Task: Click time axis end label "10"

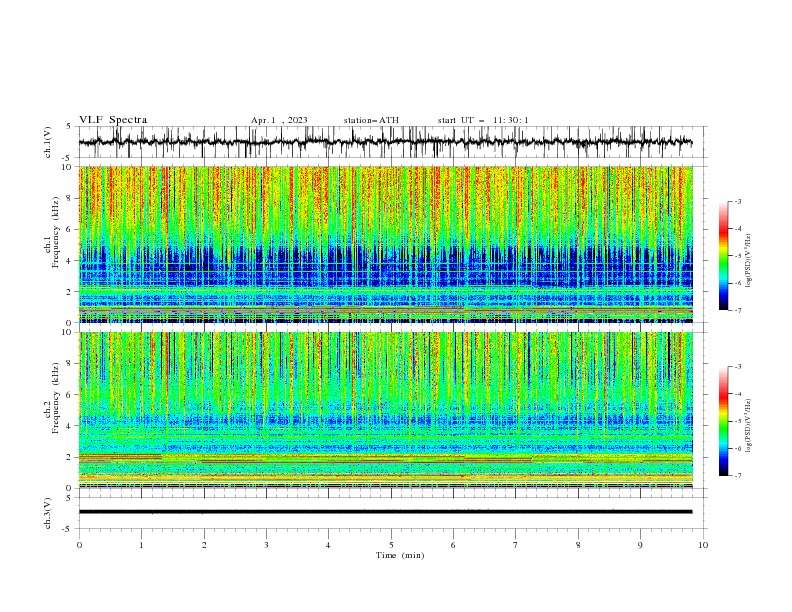Action: click(x=703, y=545)
